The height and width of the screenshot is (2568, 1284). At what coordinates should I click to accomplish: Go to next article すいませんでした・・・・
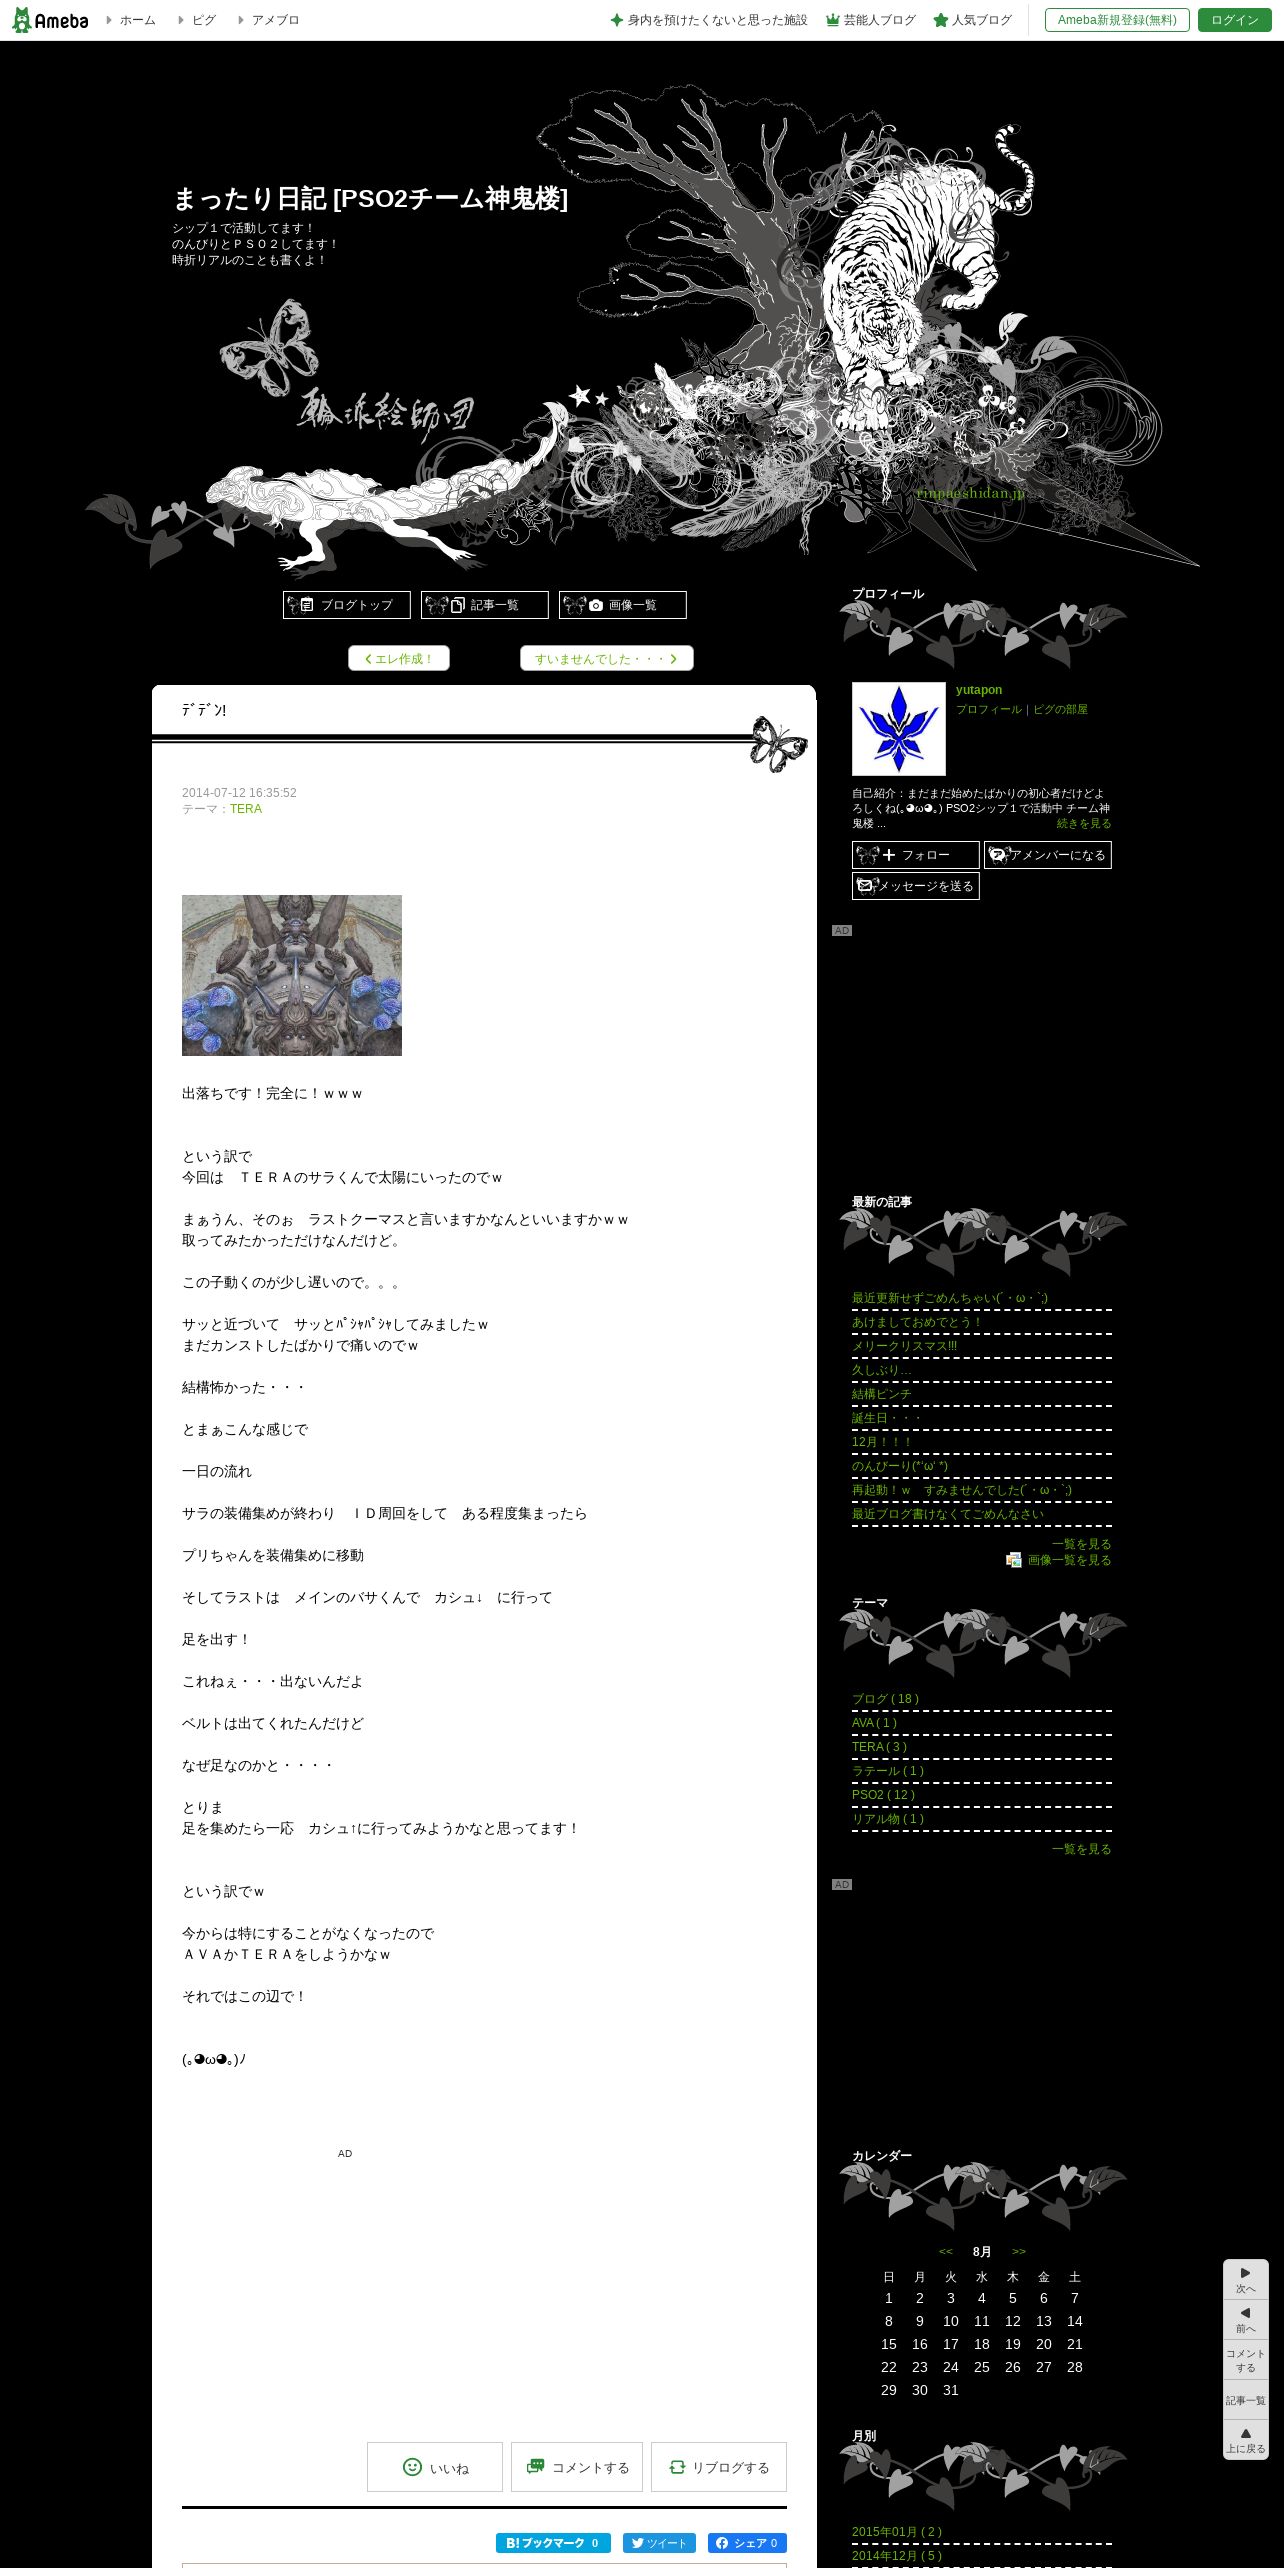[607, 658]
